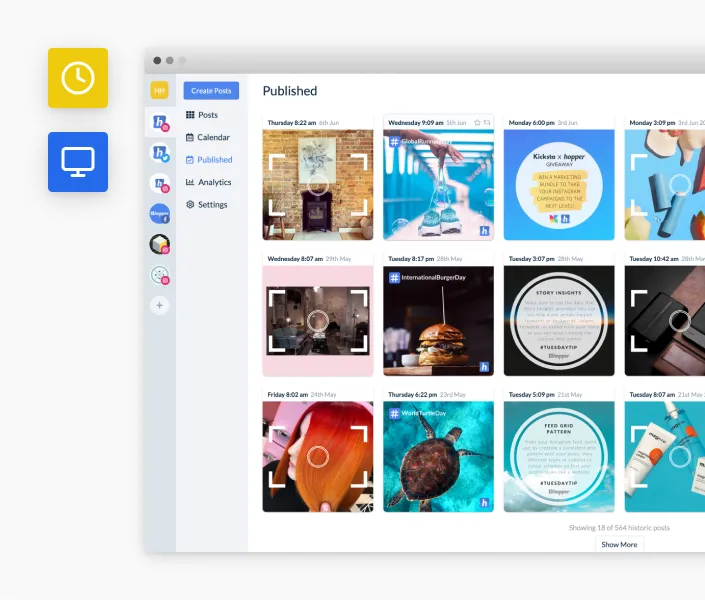Click the yellow clock scheduling tile
Screen dimensions: 705x601
coord(78,78)
